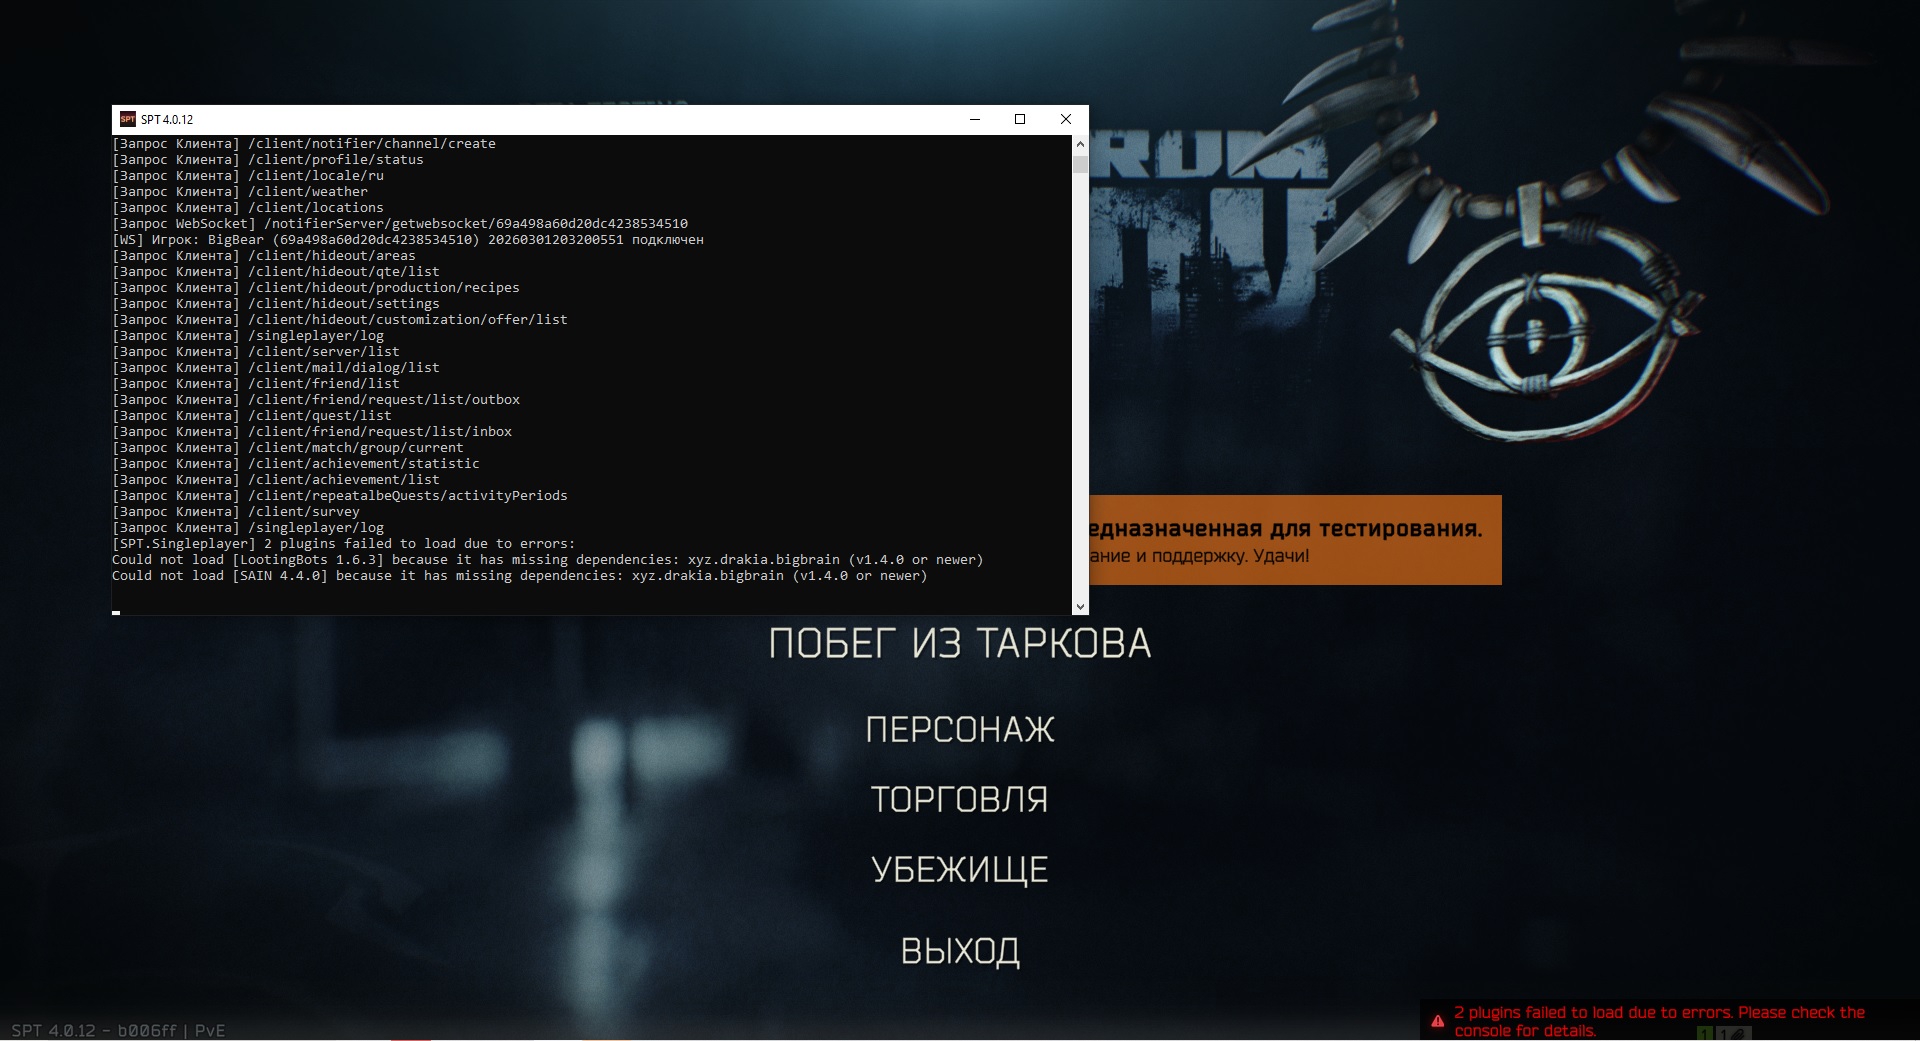
Task: Click the 'Could not load [SAIN 4.4.0]' line
Action: (x=520, y=576)
